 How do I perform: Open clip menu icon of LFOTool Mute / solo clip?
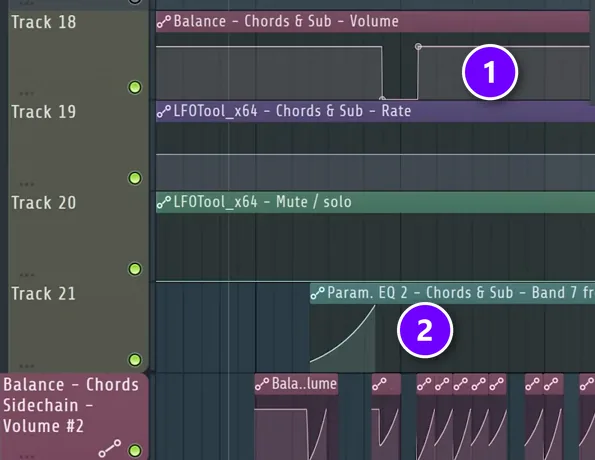tap(164, 202)
